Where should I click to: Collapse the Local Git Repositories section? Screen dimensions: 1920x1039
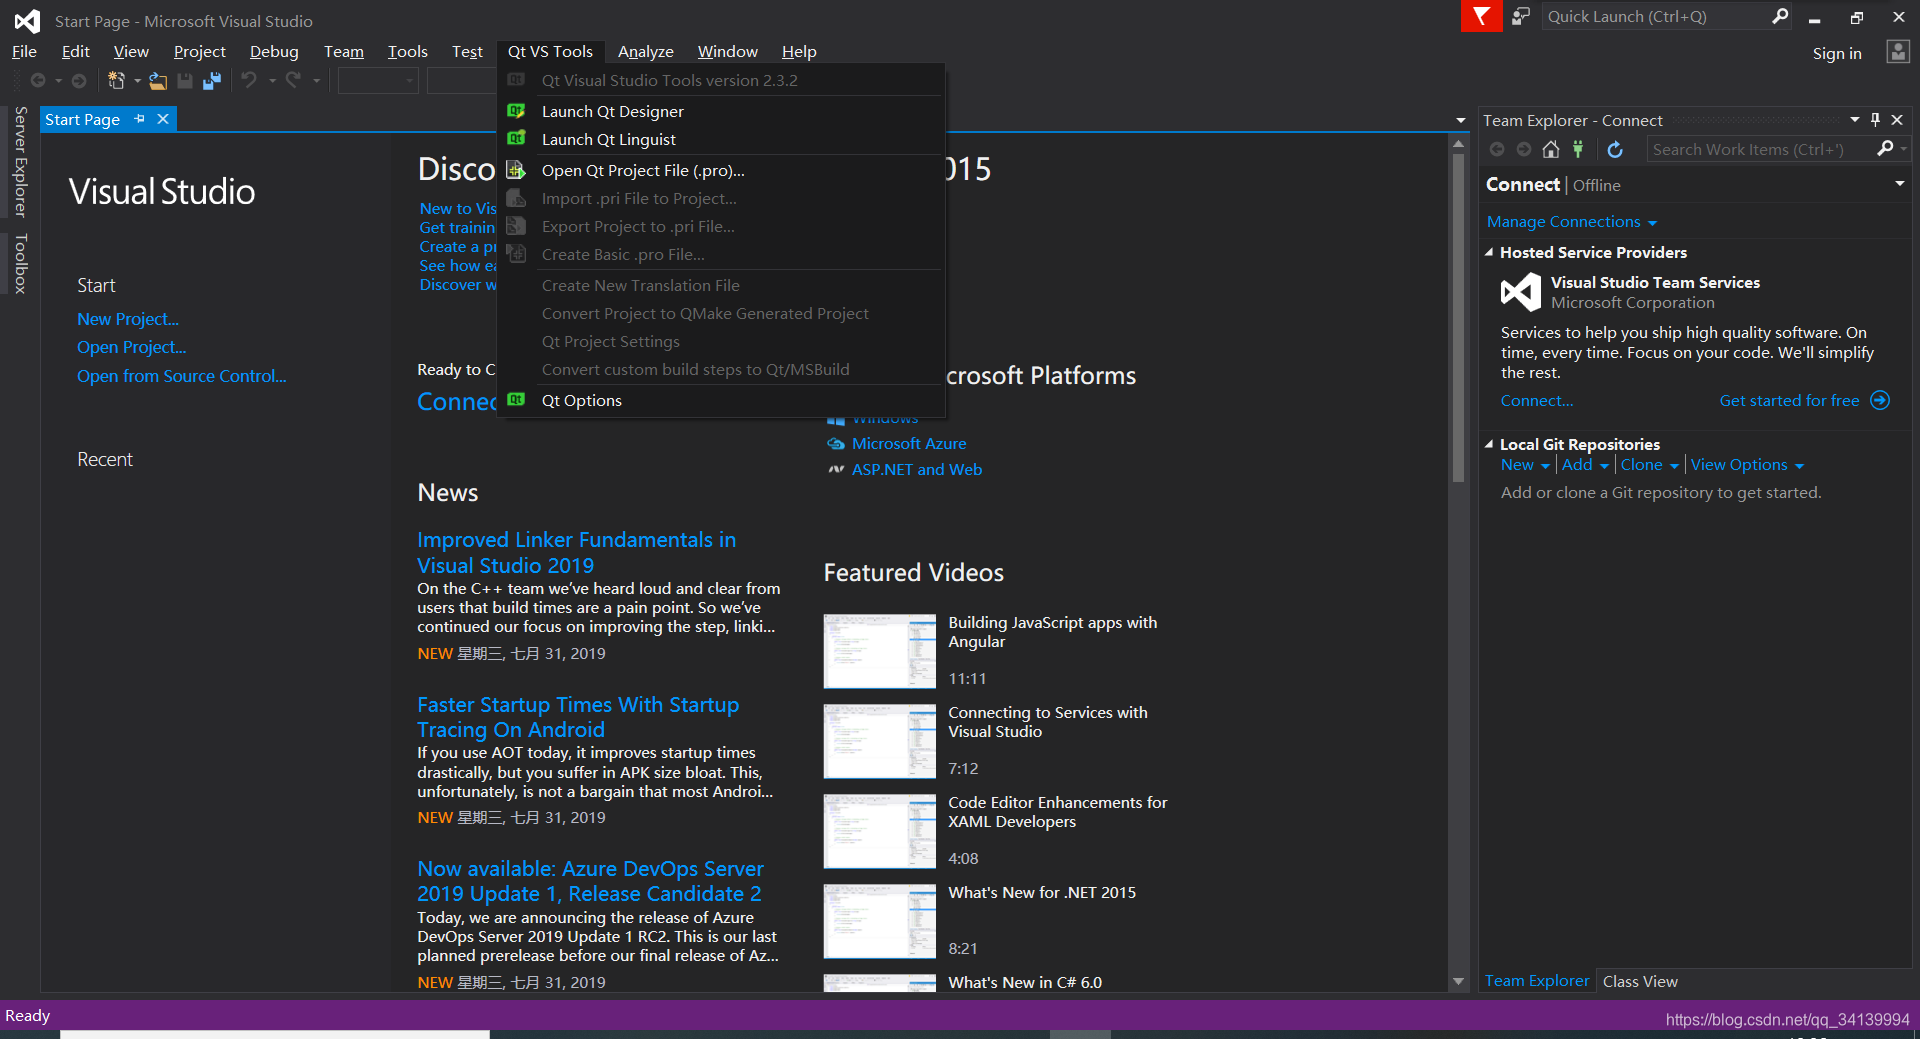click(1489, 444)
